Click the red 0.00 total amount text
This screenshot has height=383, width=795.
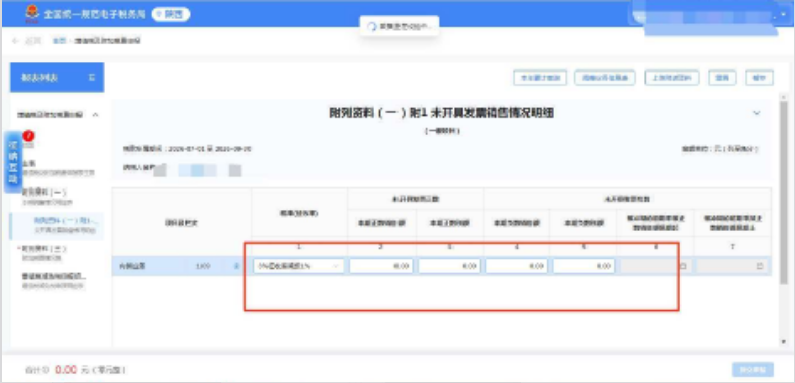(66, 370)
